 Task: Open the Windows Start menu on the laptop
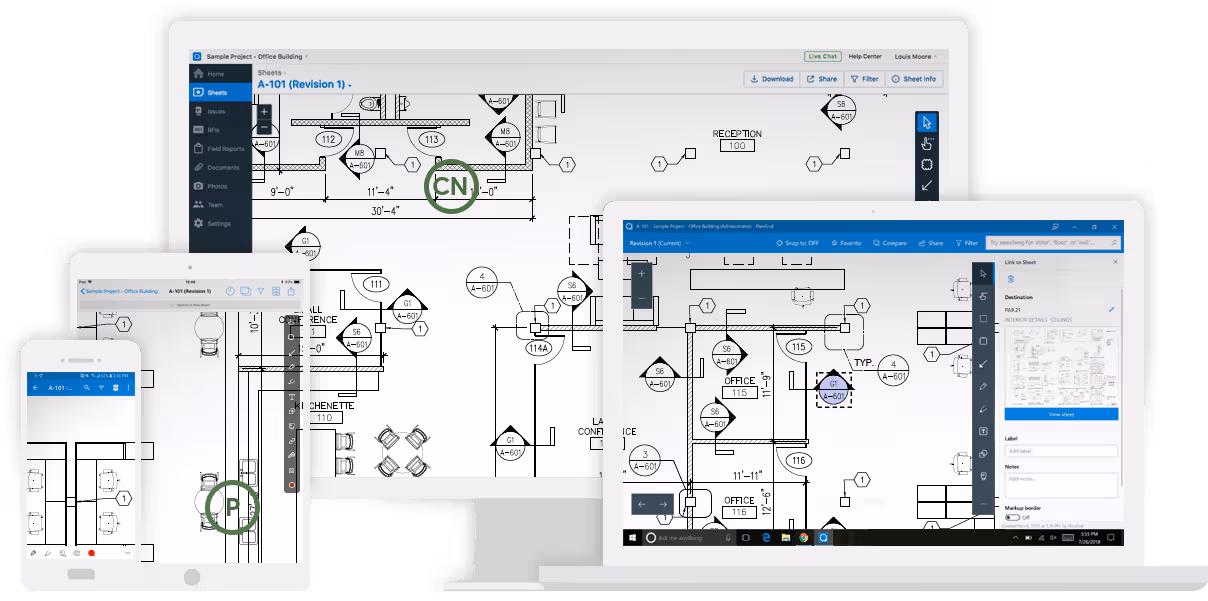pyautogui.click(x=631, y=537)
